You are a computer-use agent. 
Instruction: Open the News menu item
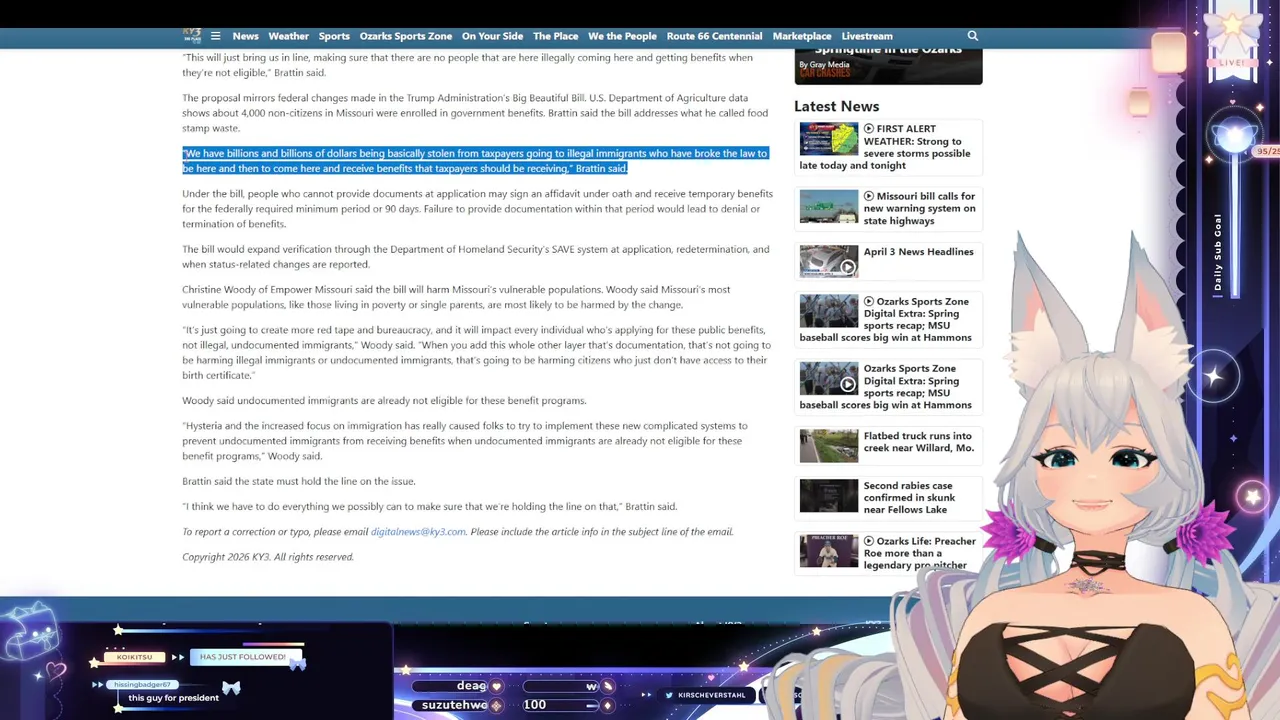(245, 36)
